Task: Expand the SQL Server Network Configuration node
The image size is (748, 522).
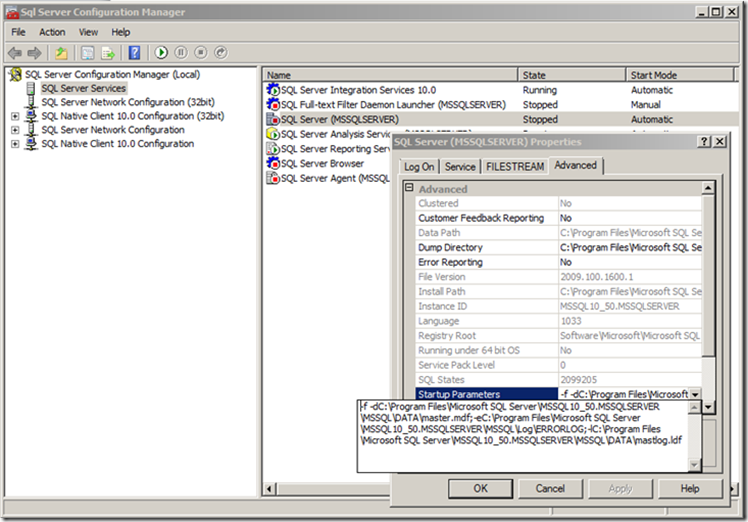Action: click(15, 130)
